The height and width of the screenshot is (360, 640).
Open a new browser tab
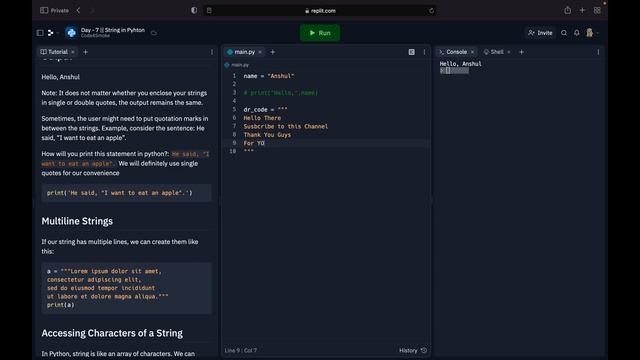[x=582, y=10]
